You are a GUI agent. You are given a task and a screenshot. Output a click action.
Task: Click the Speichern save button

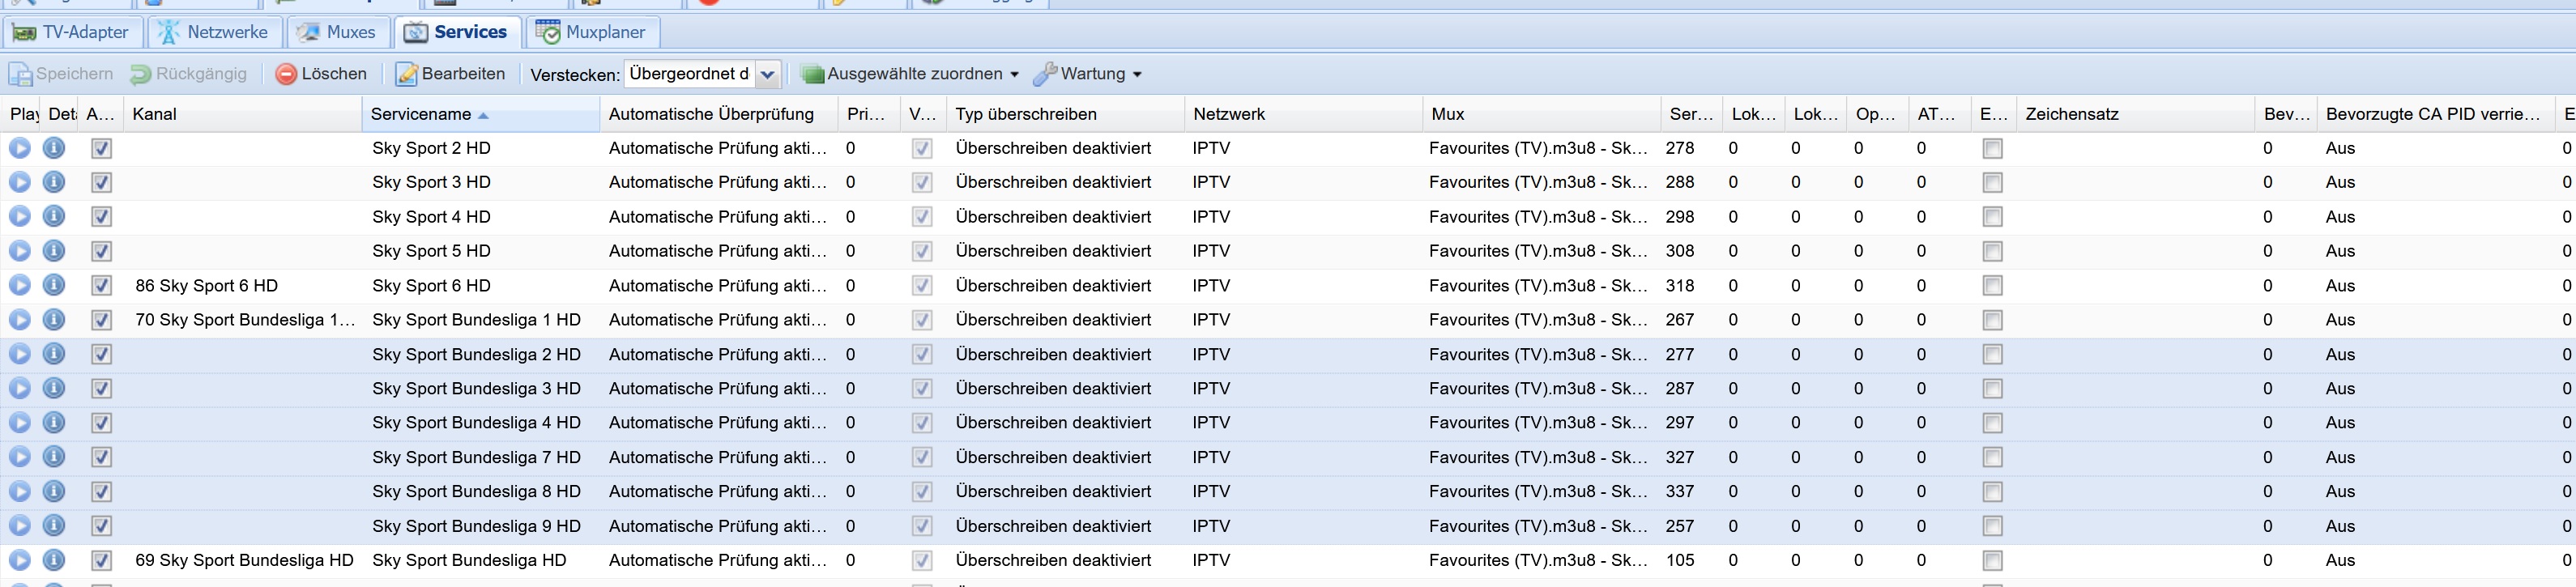coord(61,74)
